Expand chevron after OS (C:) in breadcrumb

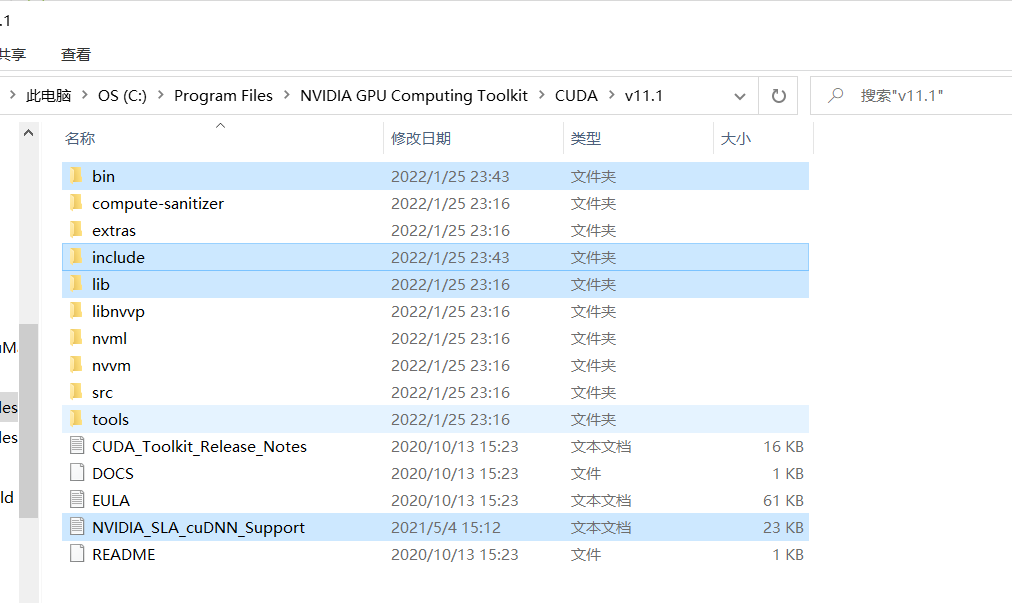pyautogui.click(x=161, y=96)
